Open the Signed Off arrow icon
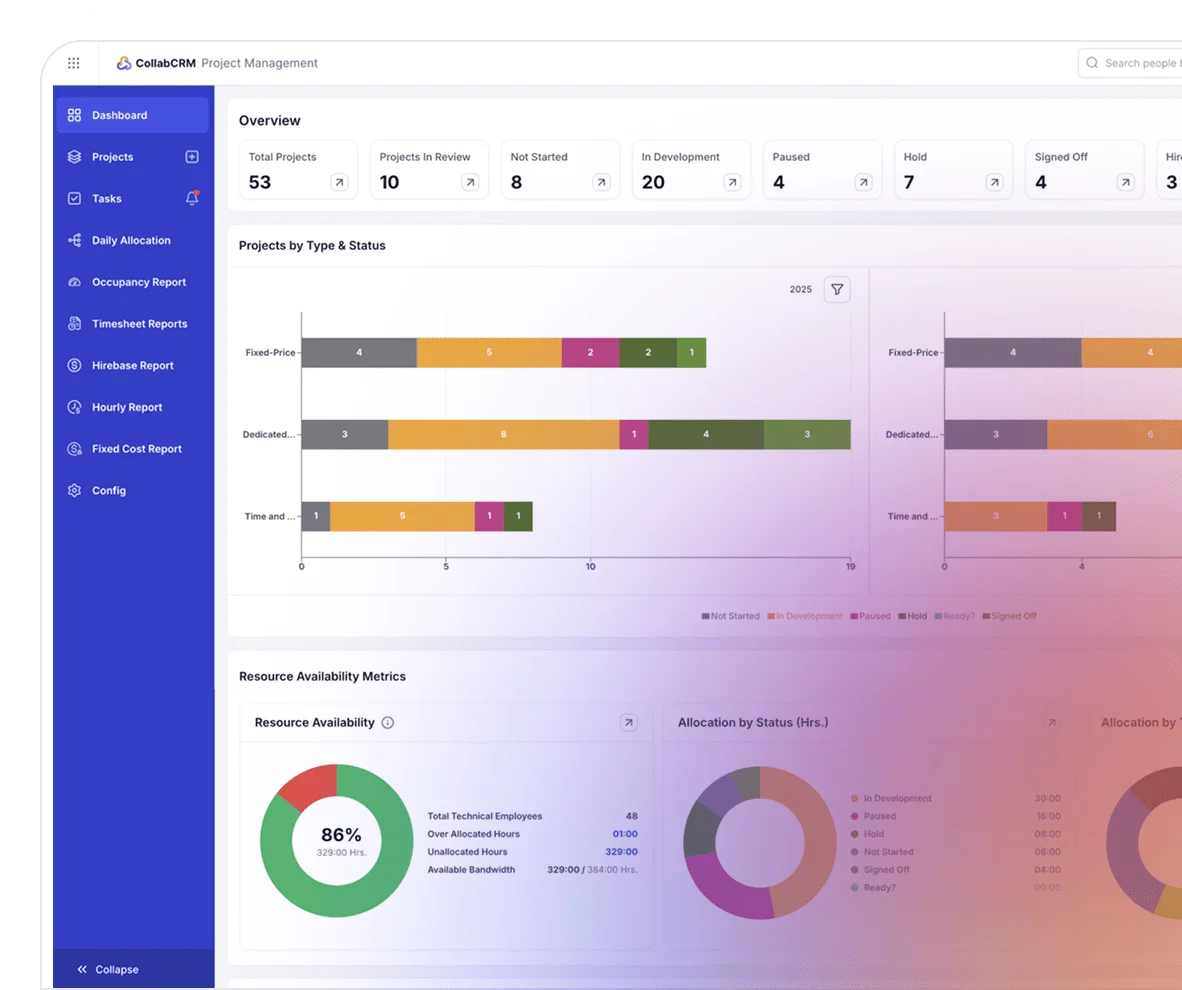The height and width of the screenshot is (990, 1182). [x=1125, y=183]
